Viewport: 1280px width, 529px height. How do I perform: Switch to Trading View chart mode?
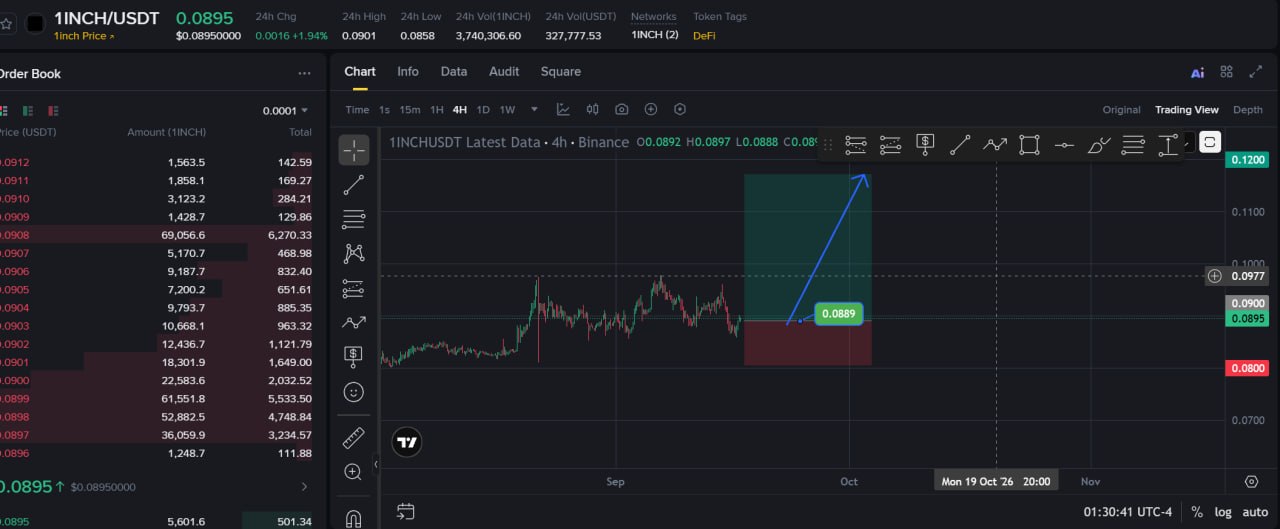point(1187,109)
